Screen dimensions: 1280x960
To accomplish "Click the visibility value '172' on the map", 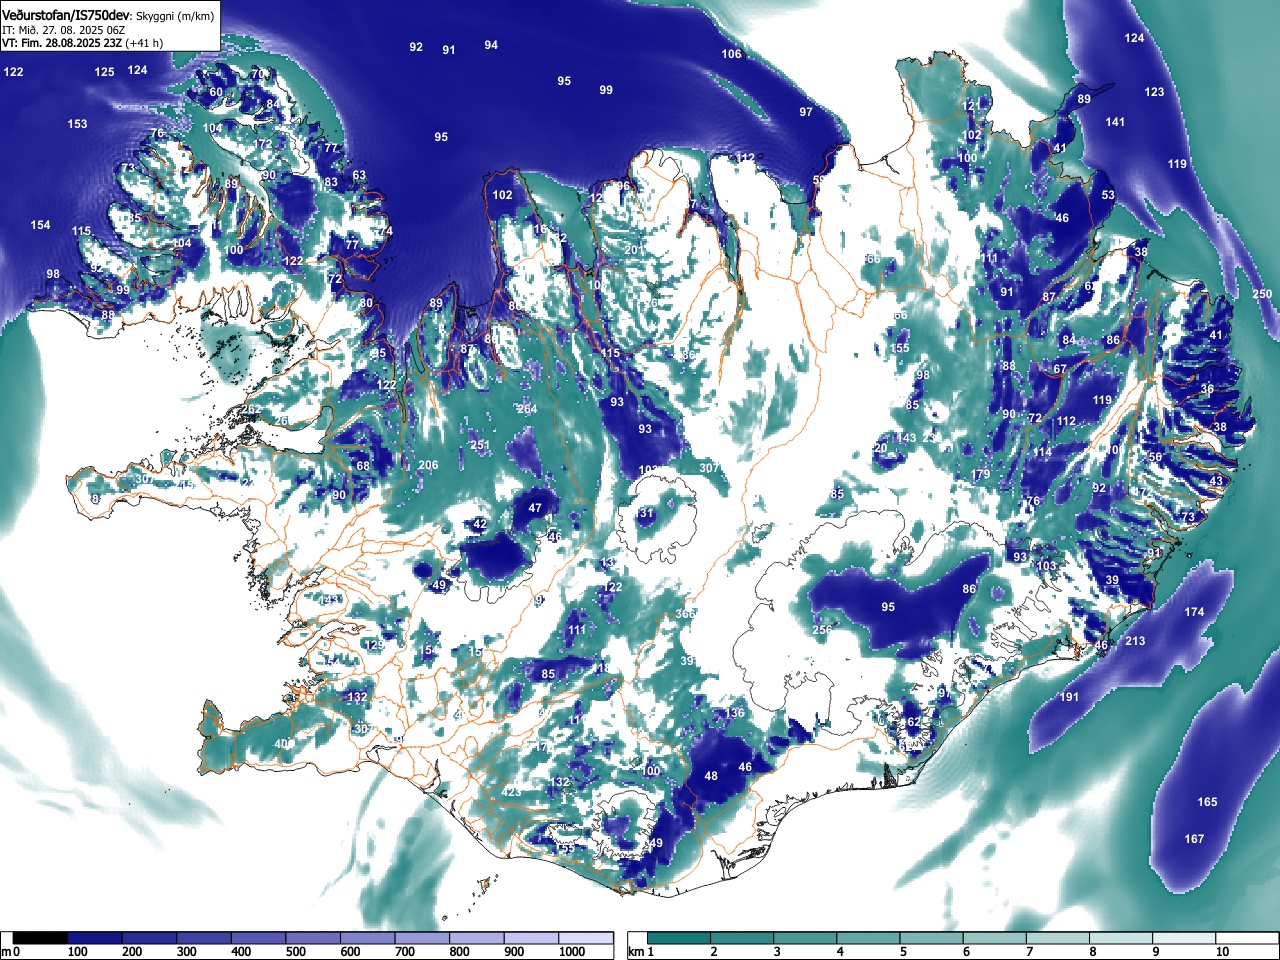I will (263, 144).
